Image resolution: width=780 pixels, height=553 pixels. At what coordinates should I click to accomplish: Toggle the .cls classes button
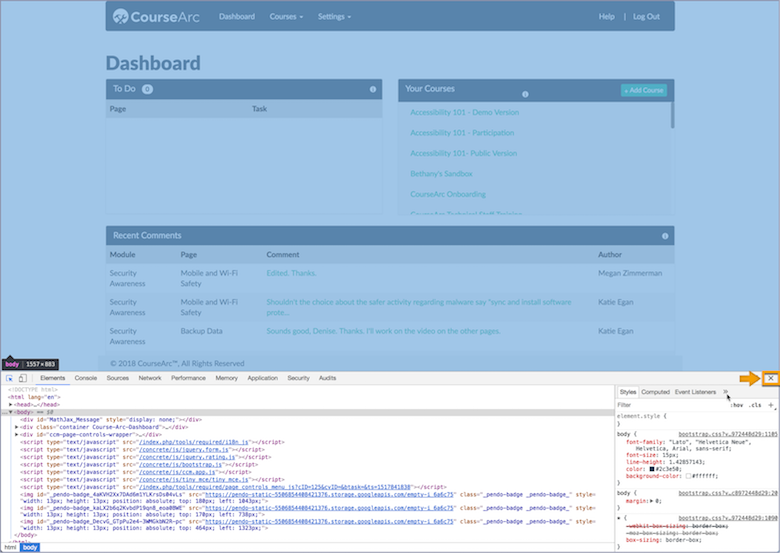tap(756, 405)
